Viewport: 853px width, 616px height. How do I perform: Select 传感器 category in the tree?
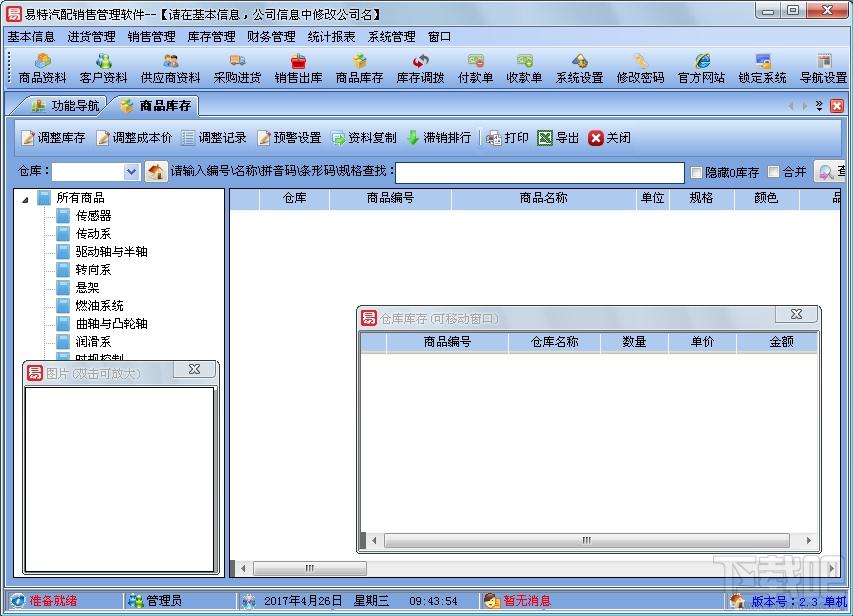[x=93, y=216]
